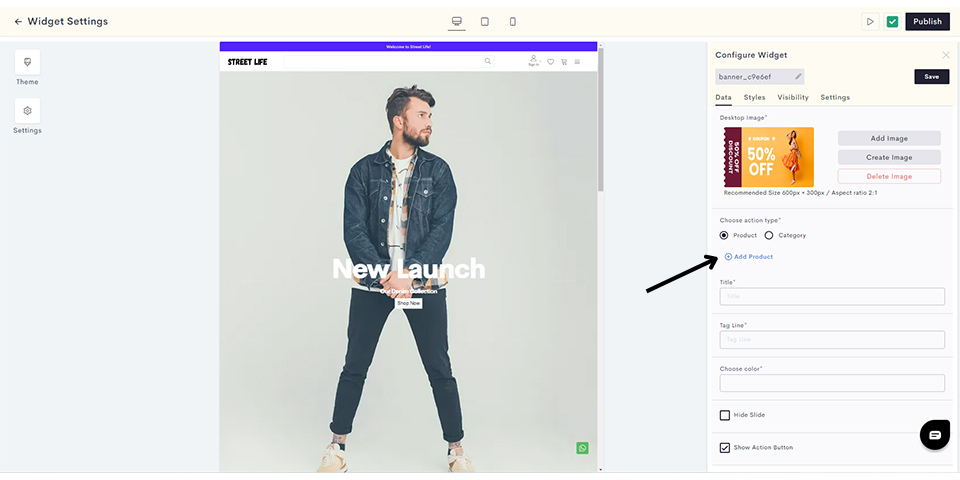Switch to the mobile preview icon
The width and height of the screenshot is (960, 480).
[x=513, y=21]
